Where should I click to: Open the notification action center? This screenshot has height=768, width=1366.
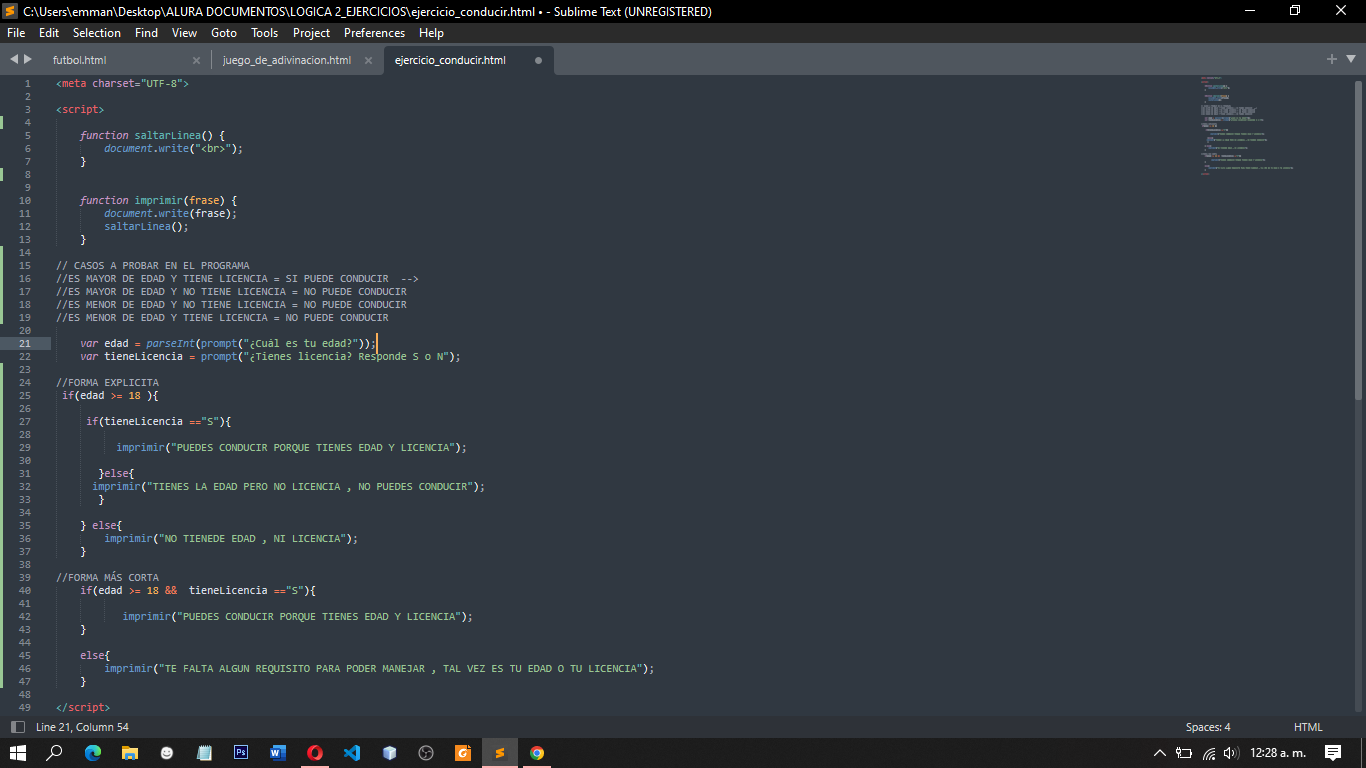1333,753
